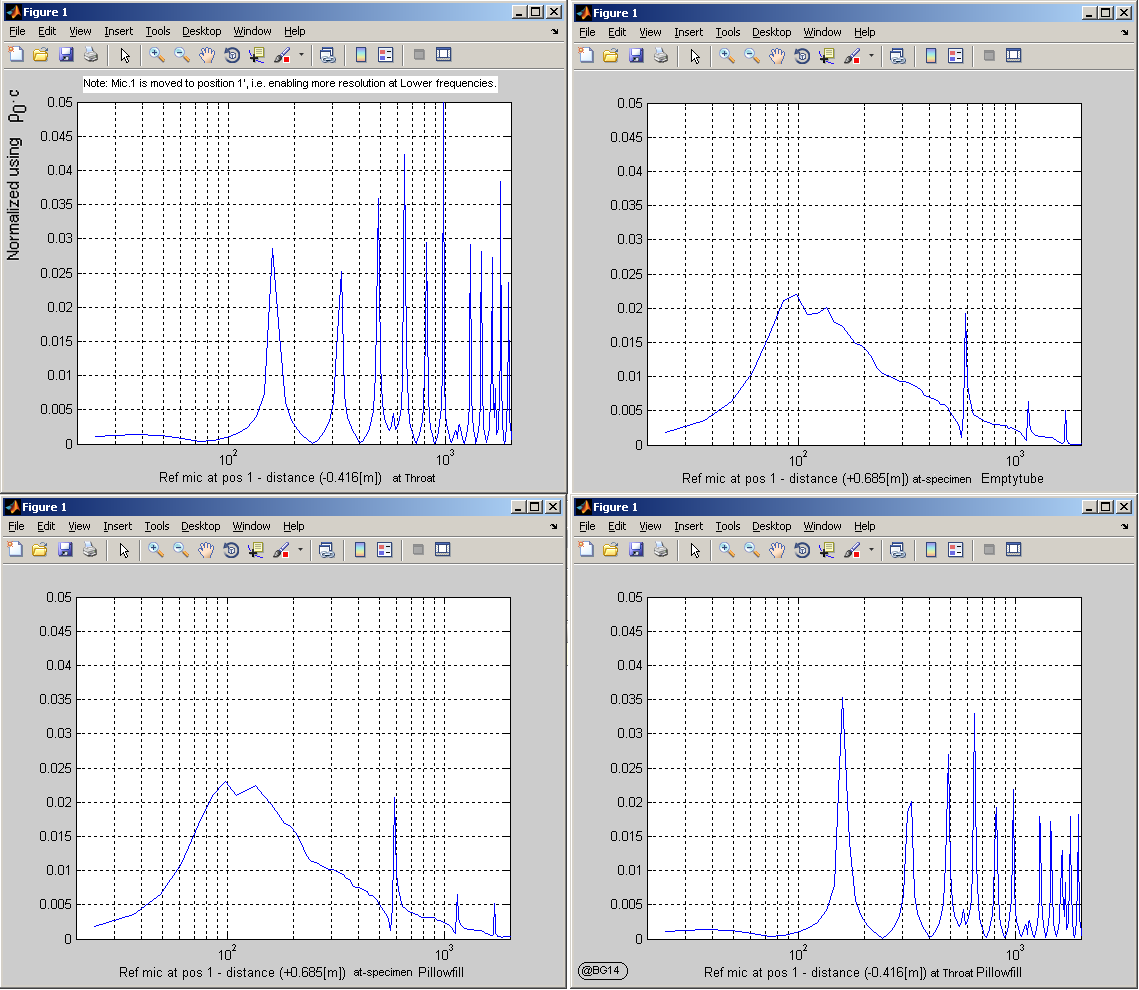1139x990 pixels.
Task: Open brush color dropdown in the 'at Throat Pillowfill' figure
Action: (871, 549)
